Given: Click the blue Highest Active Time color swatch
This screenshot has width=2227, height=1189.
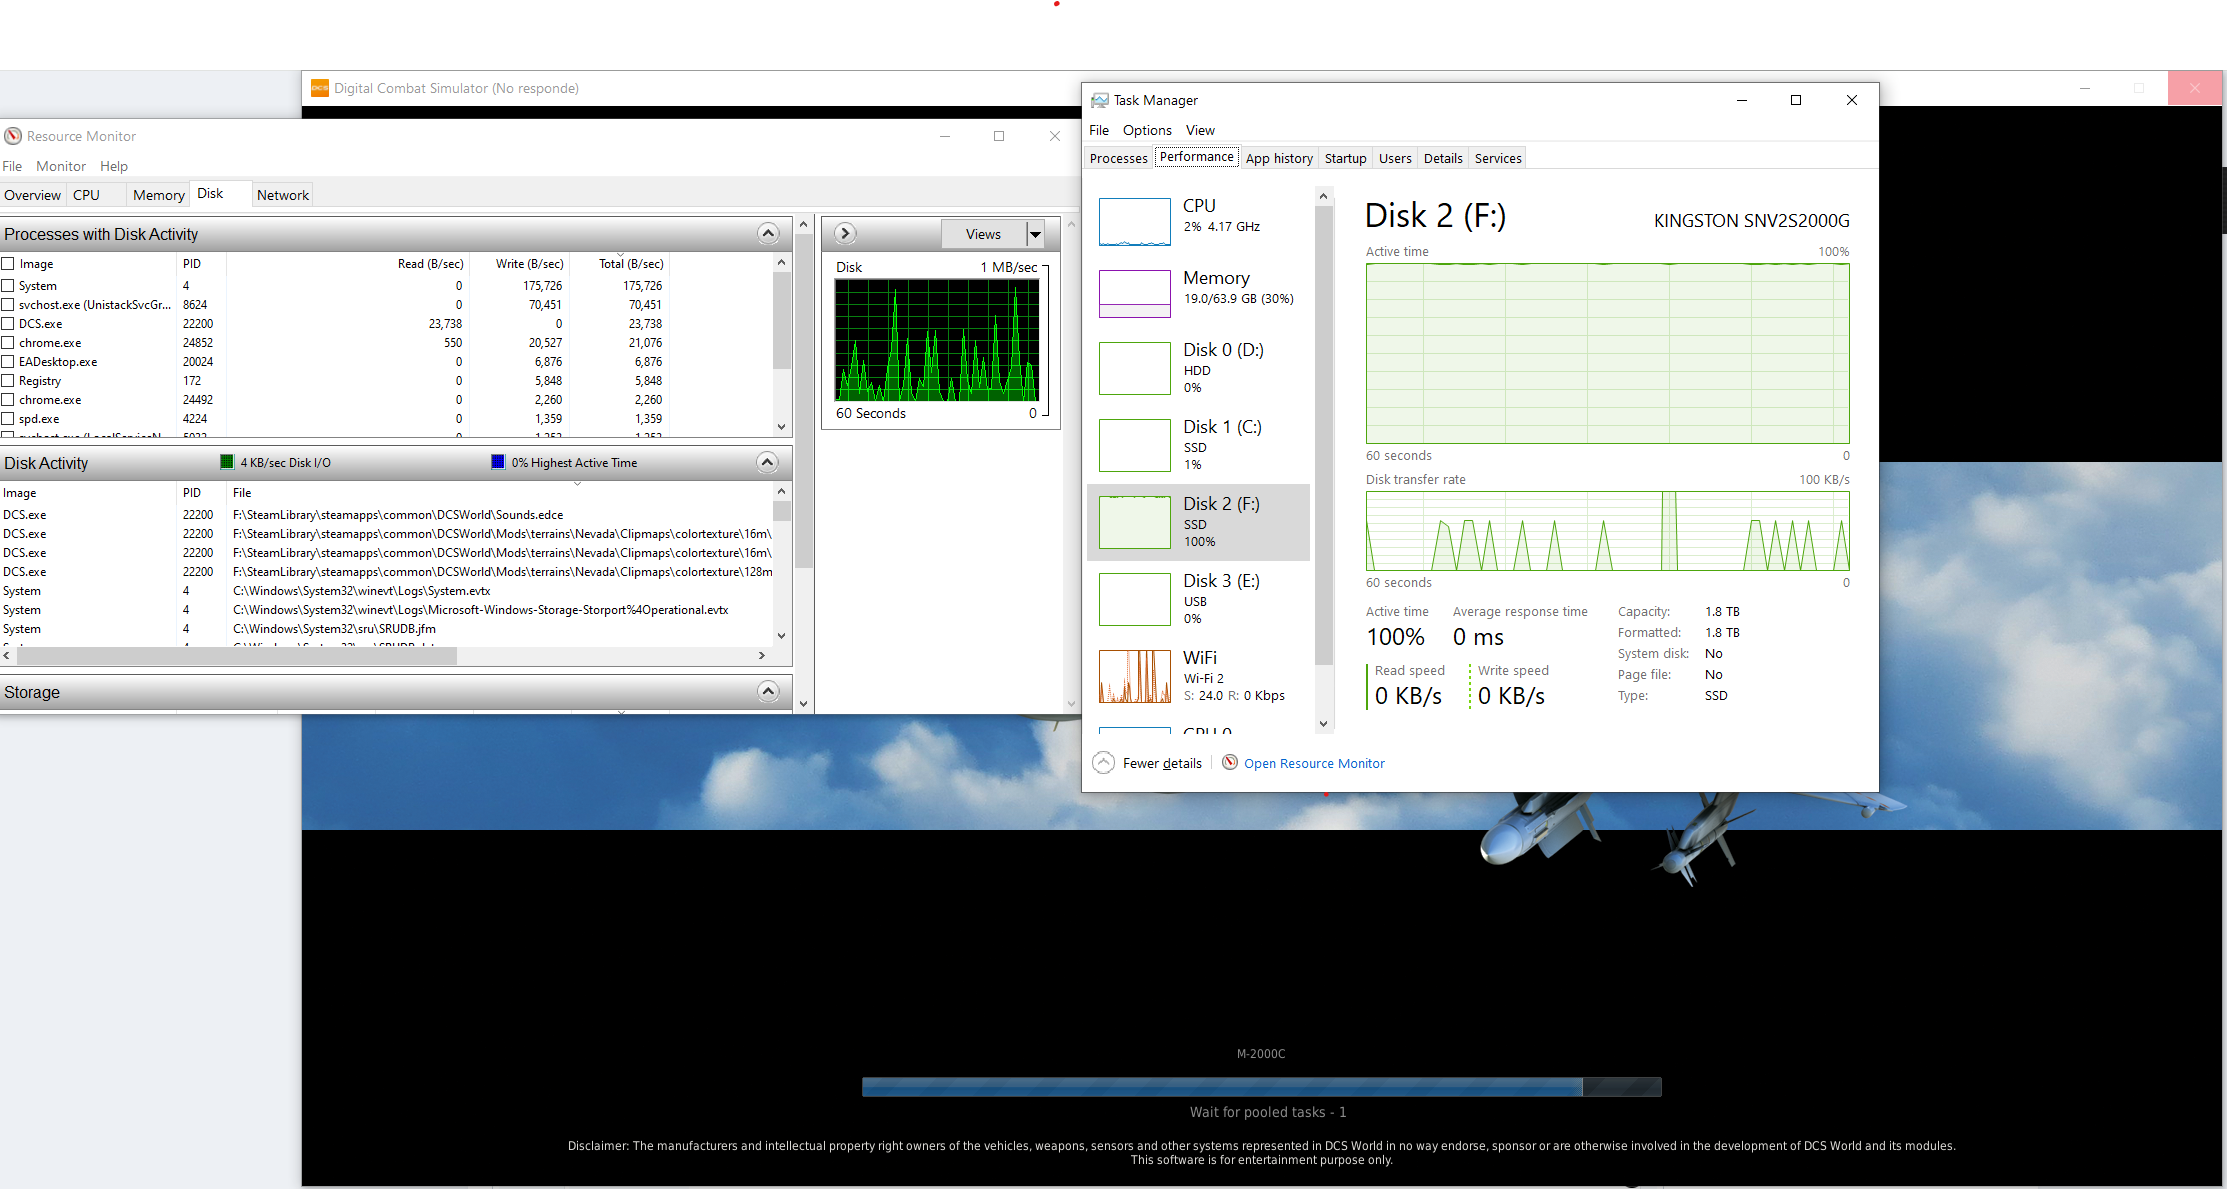Looking at the screenshot, I should (498, 462).
